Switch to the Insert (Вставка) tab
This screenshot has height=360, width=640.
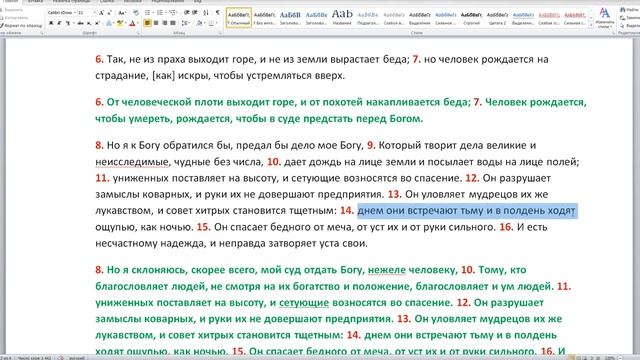click(x=35, y=1)
